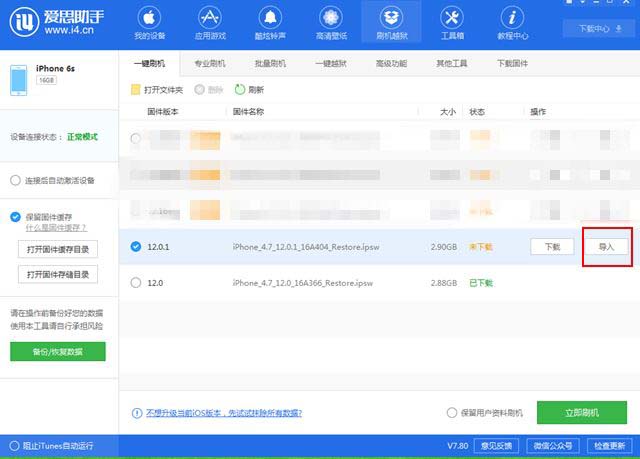640x459 pixels.
Task: Click the 备份/恢复数据 button
Action: click(x=58, y=351)
